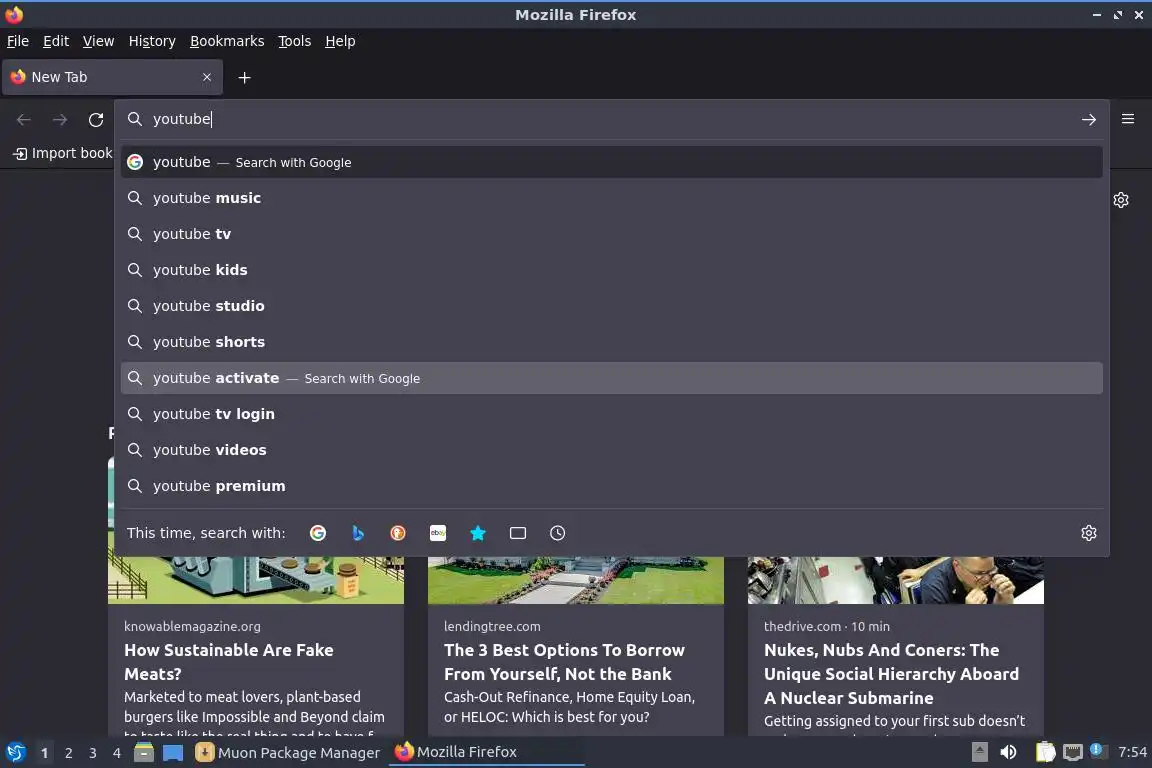Open the Edit menu
The width and height of the screenshot is (1152, 768).
coord(56,41)
